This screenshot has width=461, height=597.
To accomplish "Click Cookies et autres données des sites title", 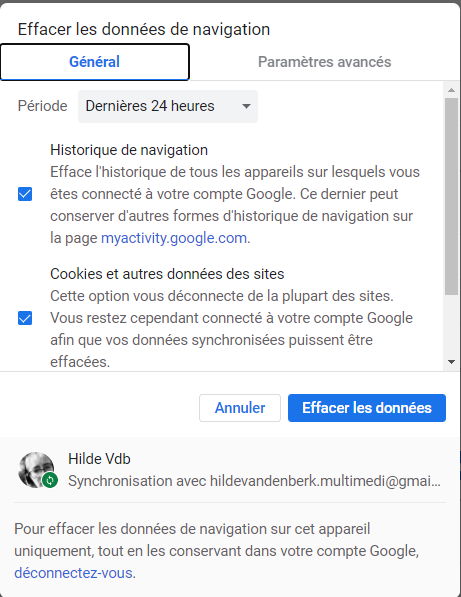I will pyautogui.click(x=167, y=274).
